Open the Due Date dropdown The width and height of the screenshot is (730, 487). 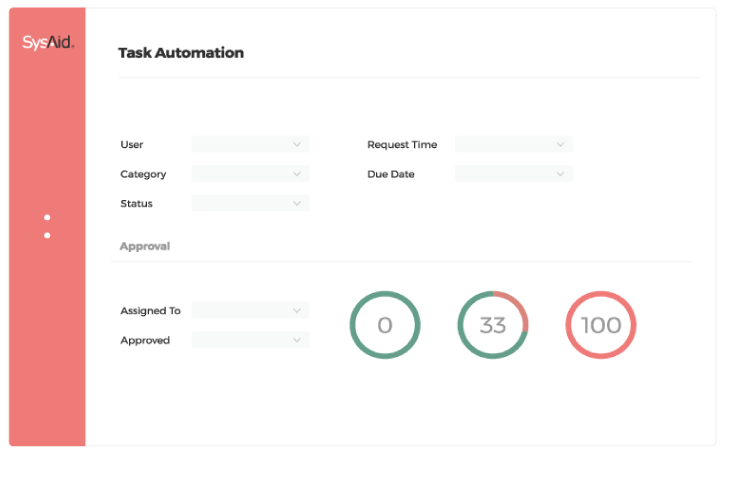click(514, 174)
